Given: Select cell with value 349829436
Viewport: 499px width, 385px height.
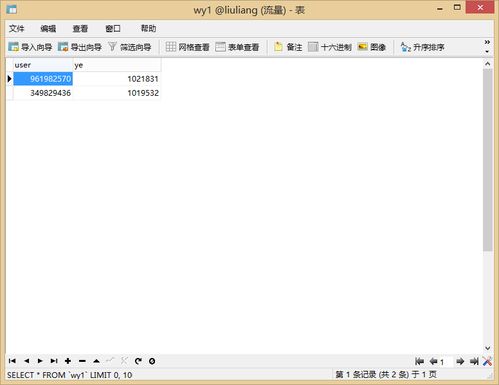Looking at the screenshot, I should pos(43,93).
